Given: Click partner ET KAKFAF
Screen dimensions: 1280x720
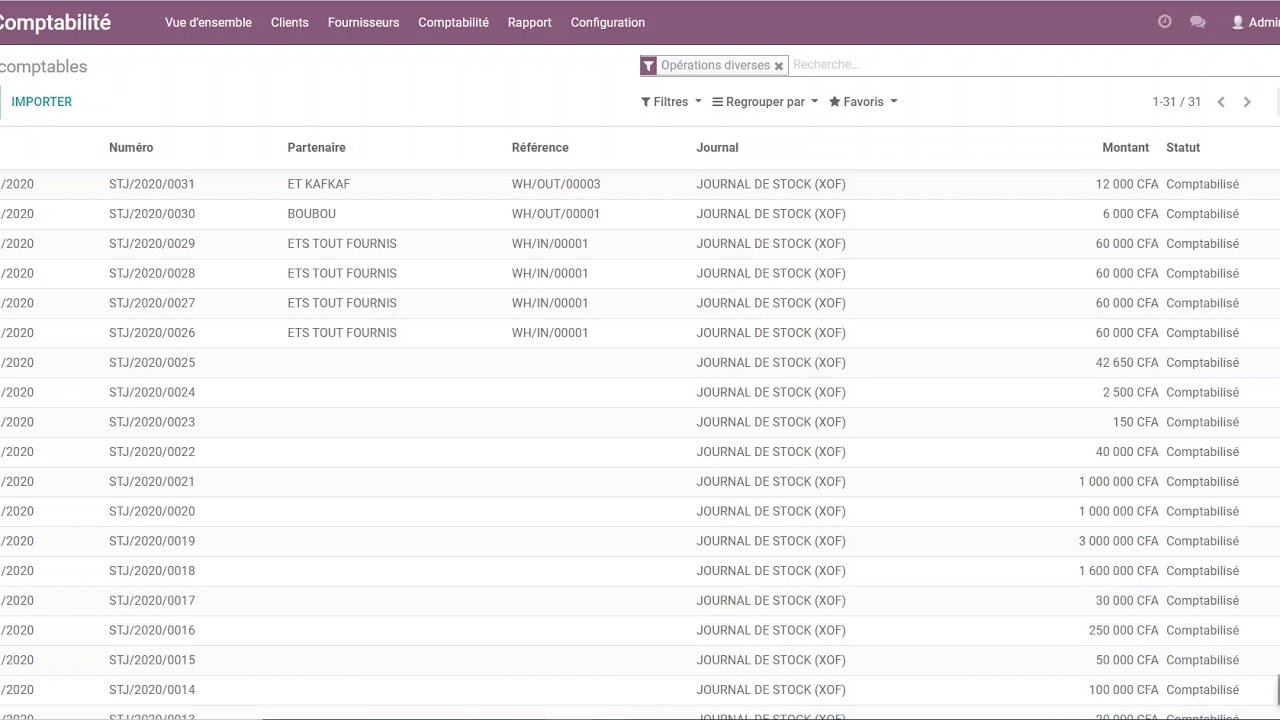Looking at the screenshot, I should coord(319,184).
